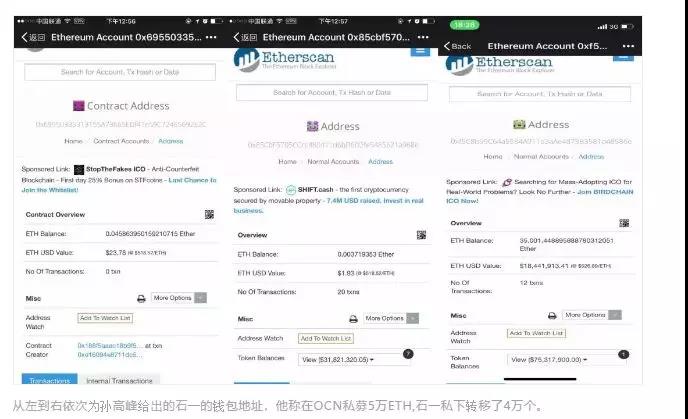Click ETH Balance value 0.003719363 Ether
Screen dimensions: 688x419
pyautogui.click(x=366, y=254)
